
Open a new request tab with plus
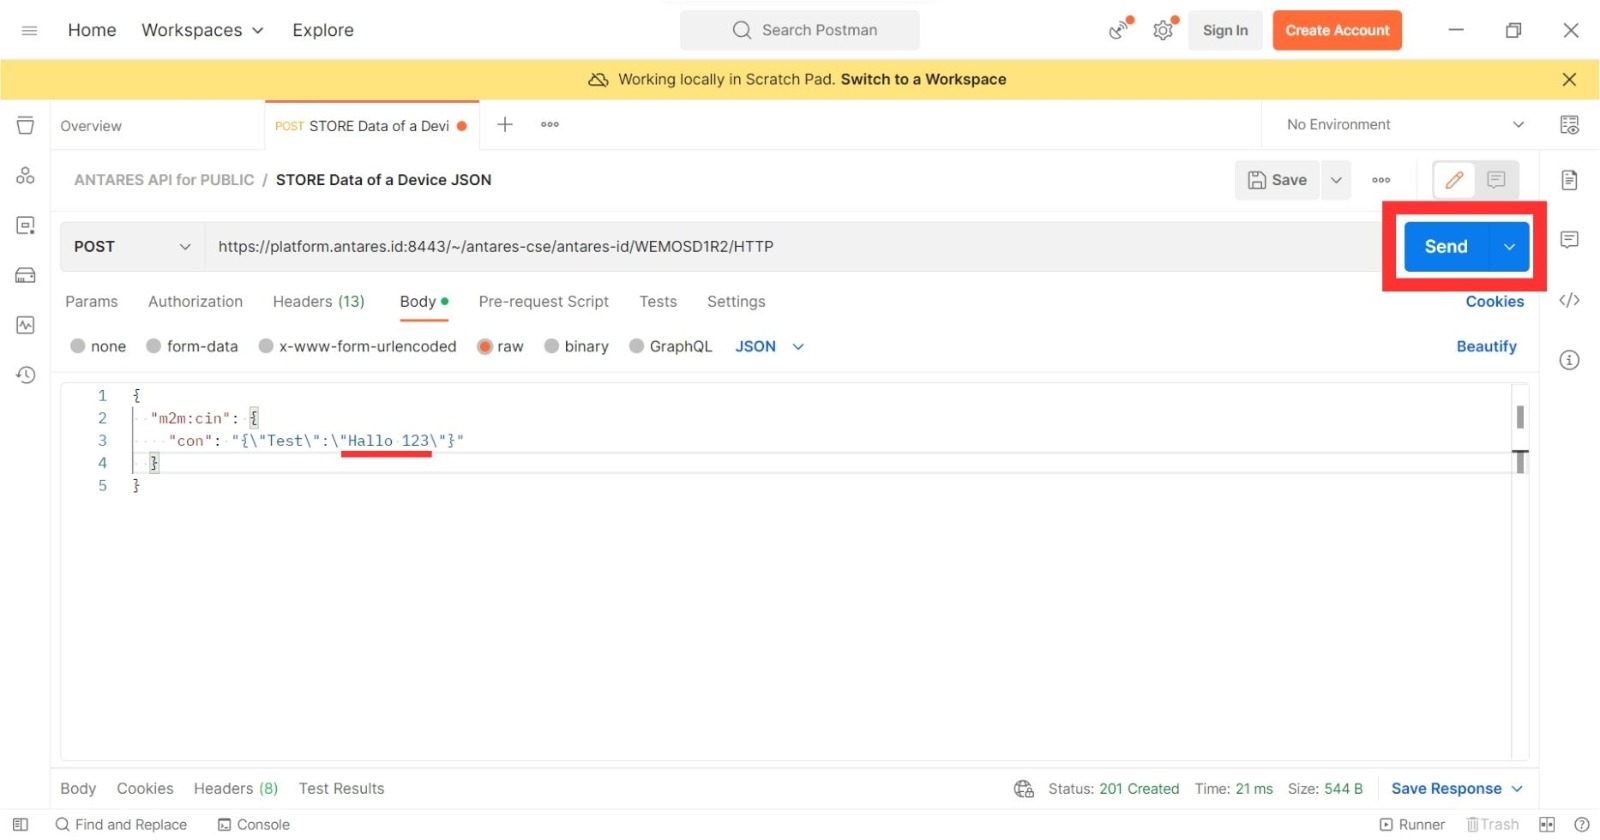pos(505,125)
